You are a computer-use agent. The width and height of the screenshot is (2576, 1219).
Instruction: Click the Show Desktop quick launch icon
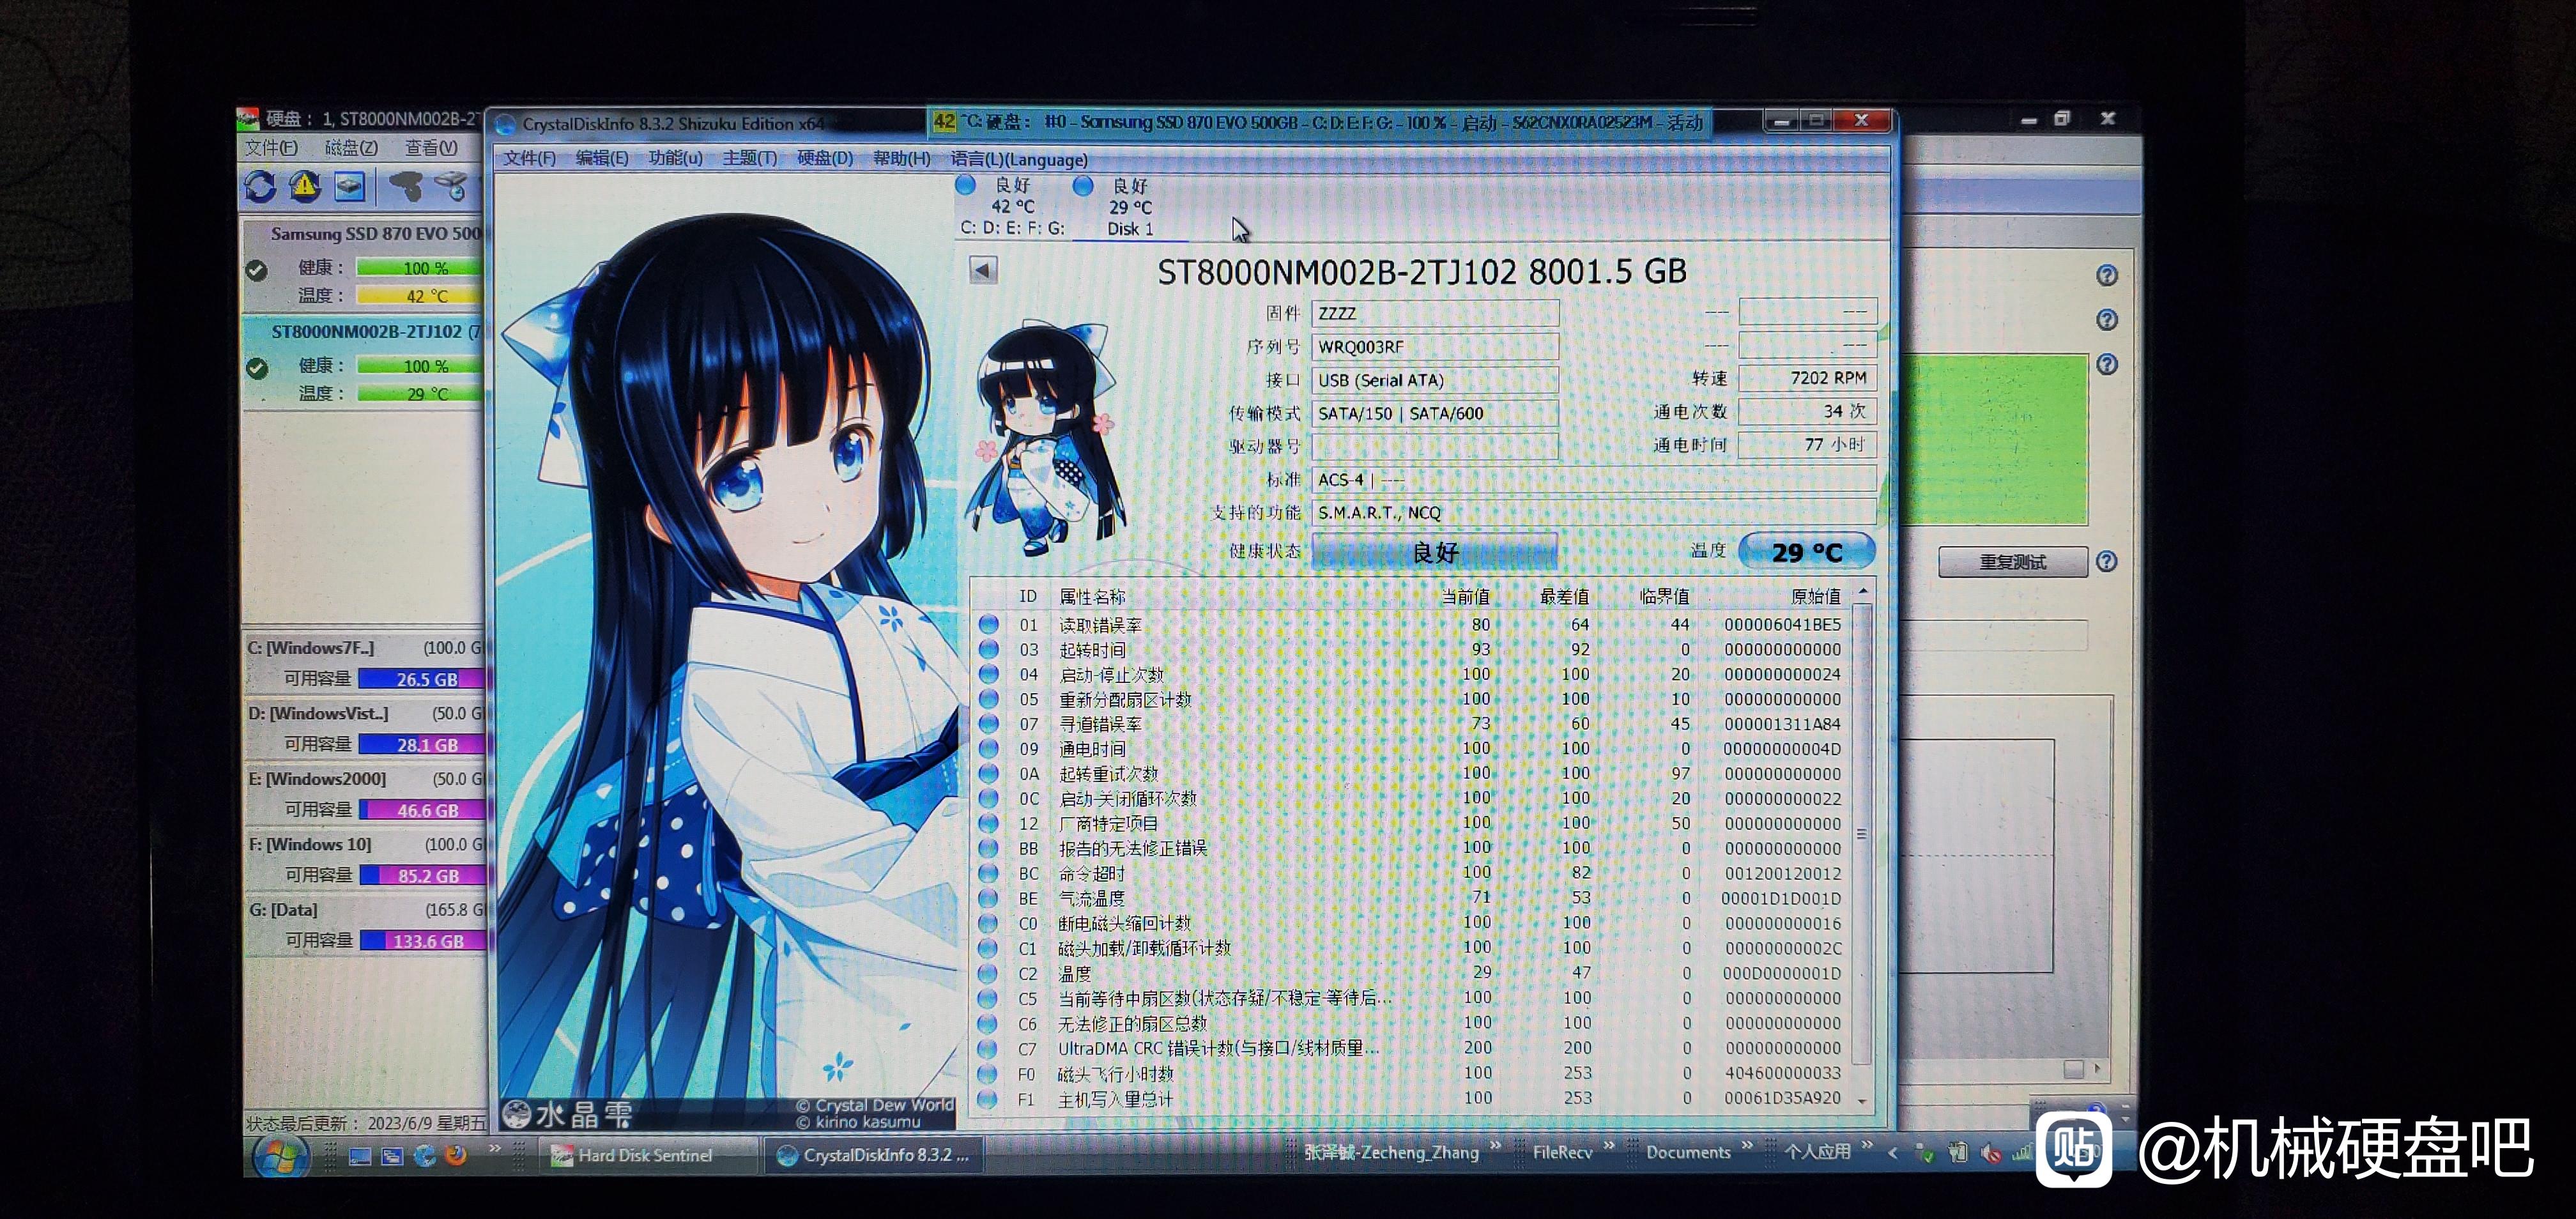coord(360,1156)
